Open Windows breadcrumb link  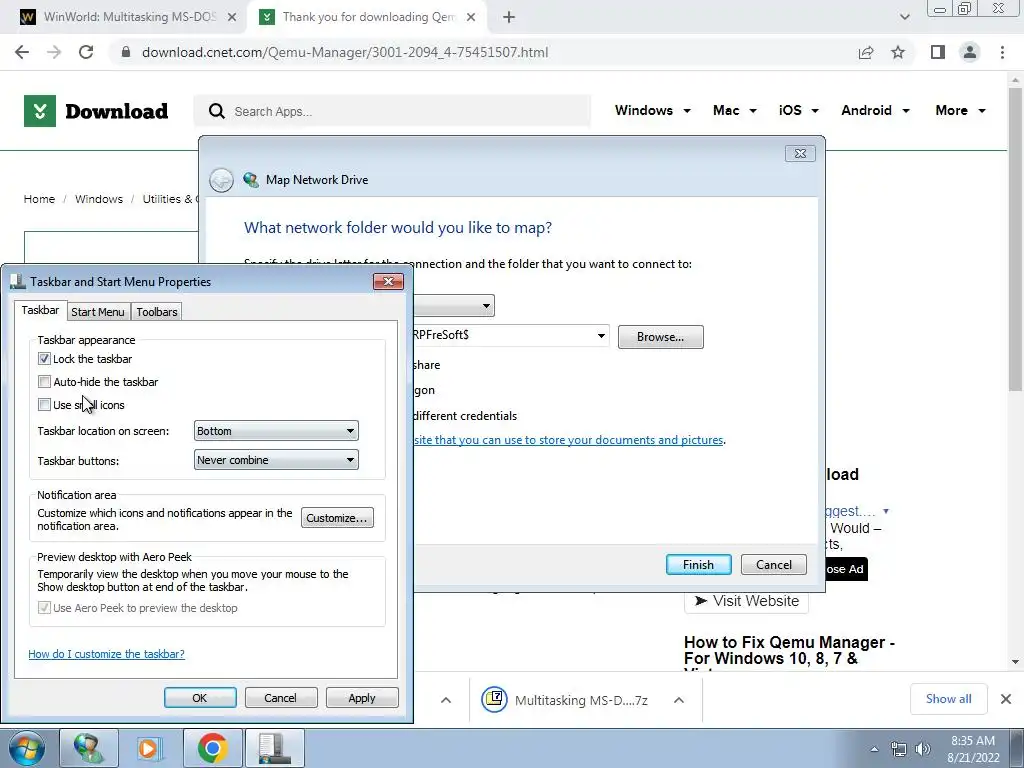pyautogui.click(x=99, y=199)
